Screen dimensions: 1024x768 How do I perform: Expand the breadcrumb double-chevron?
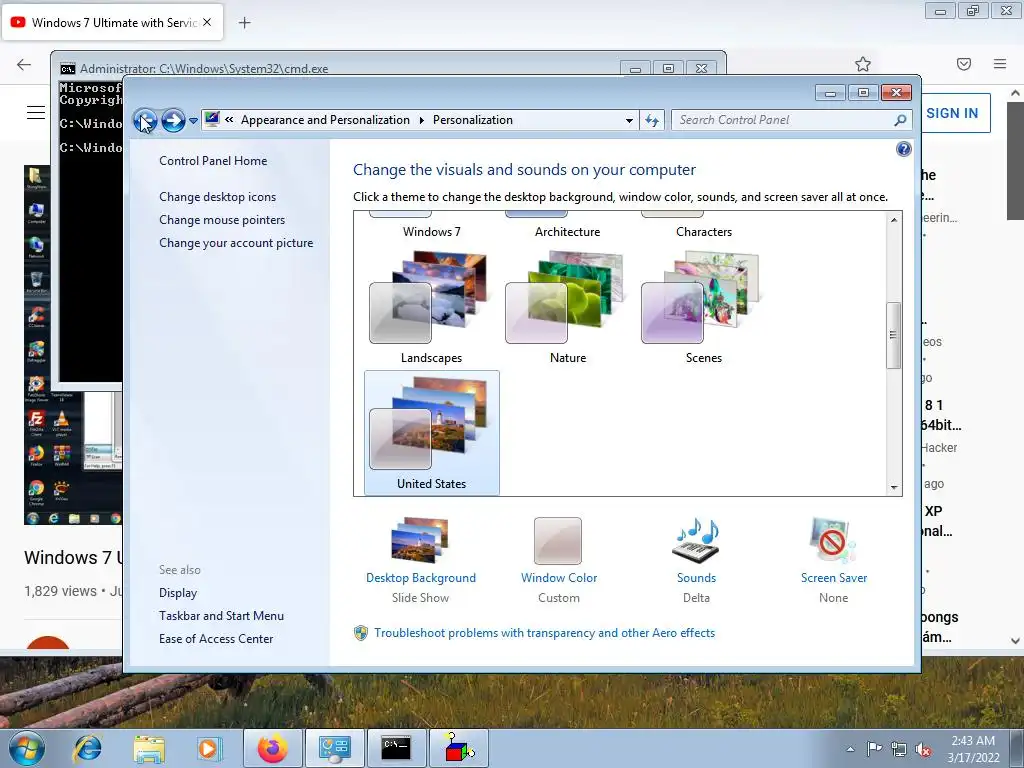coord(229,120)
